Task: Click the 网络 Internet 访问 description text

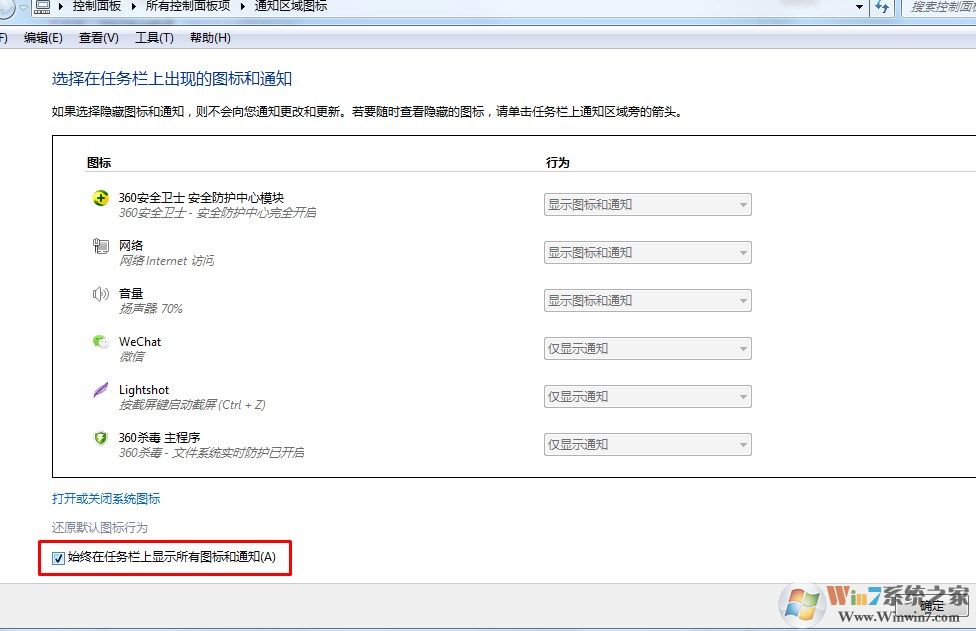Action: (166, 261)
